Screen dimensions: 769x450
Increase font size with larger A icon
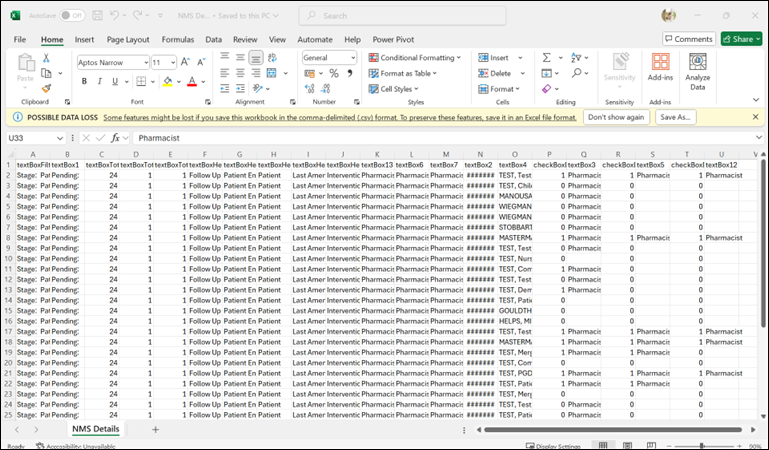pos(185,62)
